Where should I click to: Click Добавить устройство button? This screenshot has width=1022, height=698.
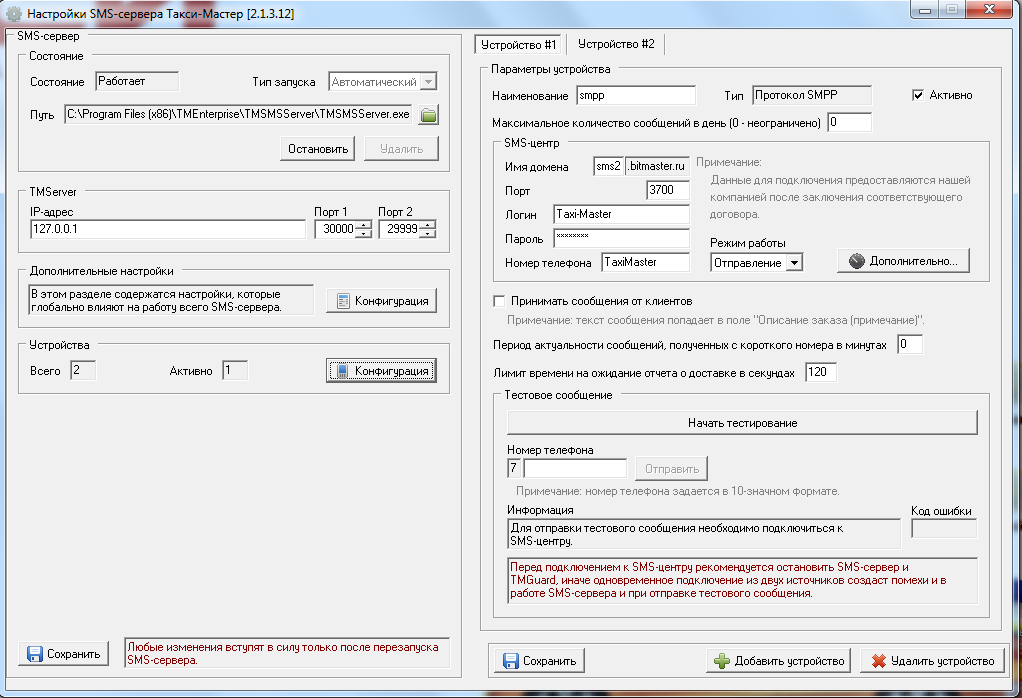pyautogui.click(x=779, y=661)
